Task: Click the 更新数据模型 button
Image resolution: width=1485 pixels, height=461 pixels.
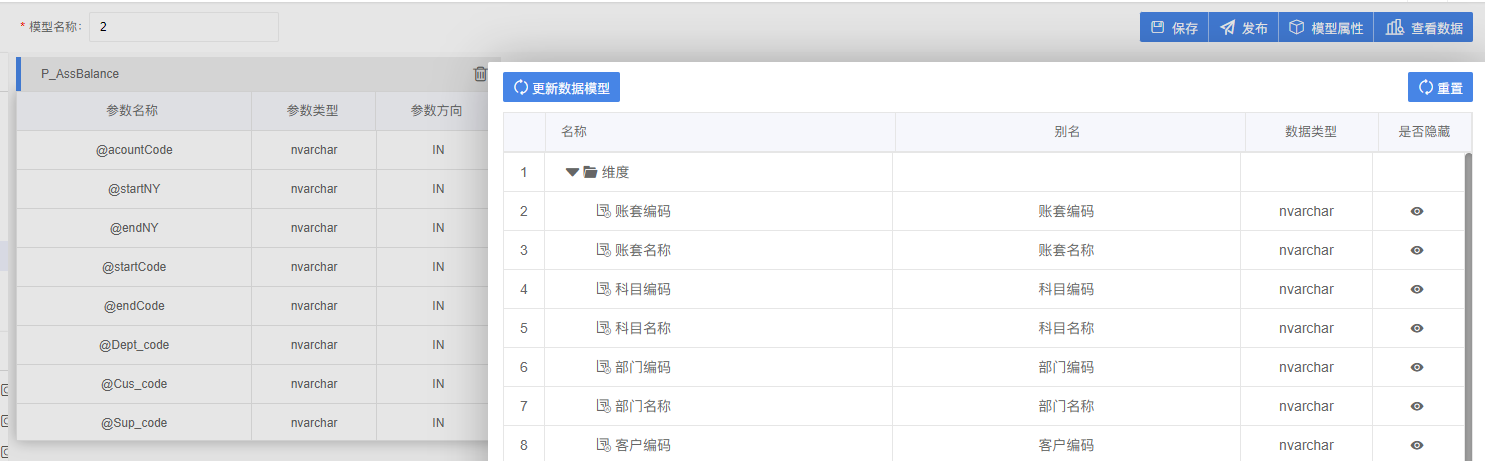Action: pos(561,87)
